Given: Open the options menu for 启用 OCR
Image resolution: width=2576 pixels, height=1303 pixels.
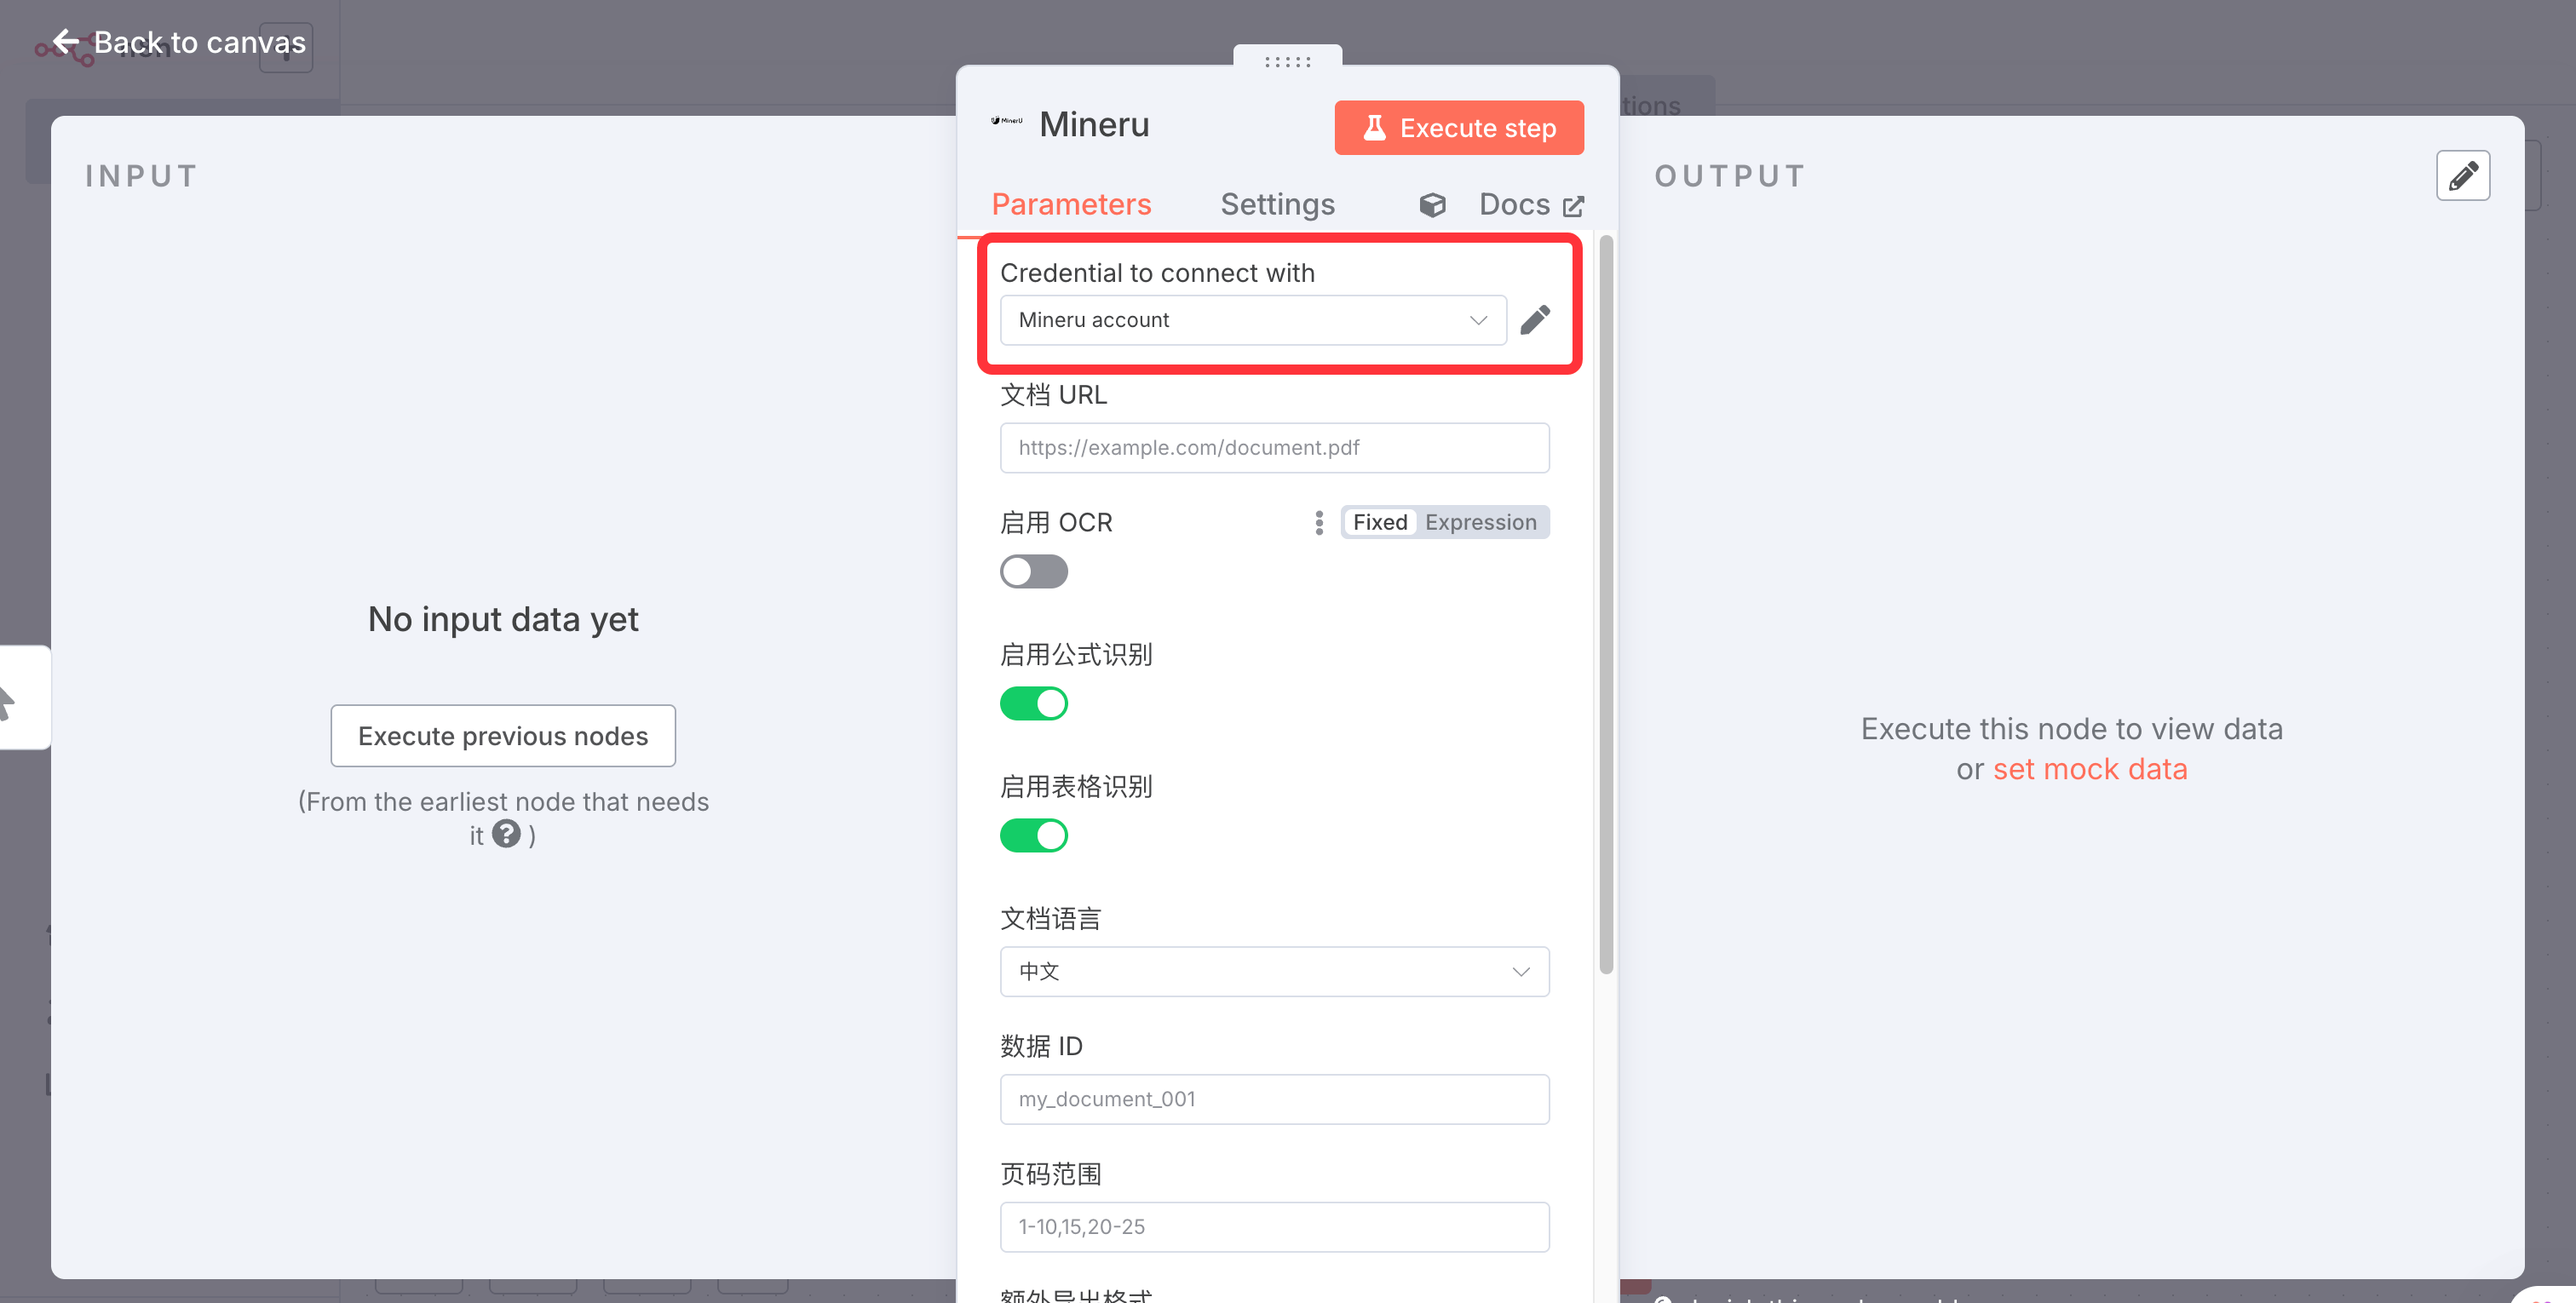Looking at the screenshot, I should point(1319,522).
